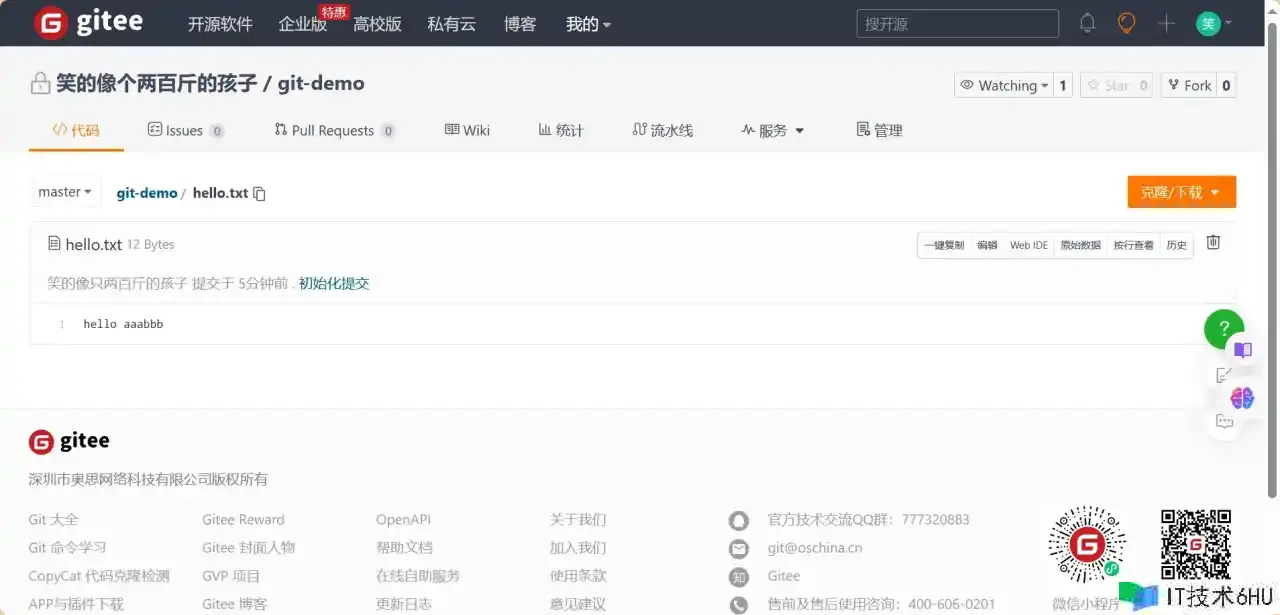This screenshot has width=1280, height=615.
Task: Open the Gitee Reward footer link
Action: click(243, 520)
